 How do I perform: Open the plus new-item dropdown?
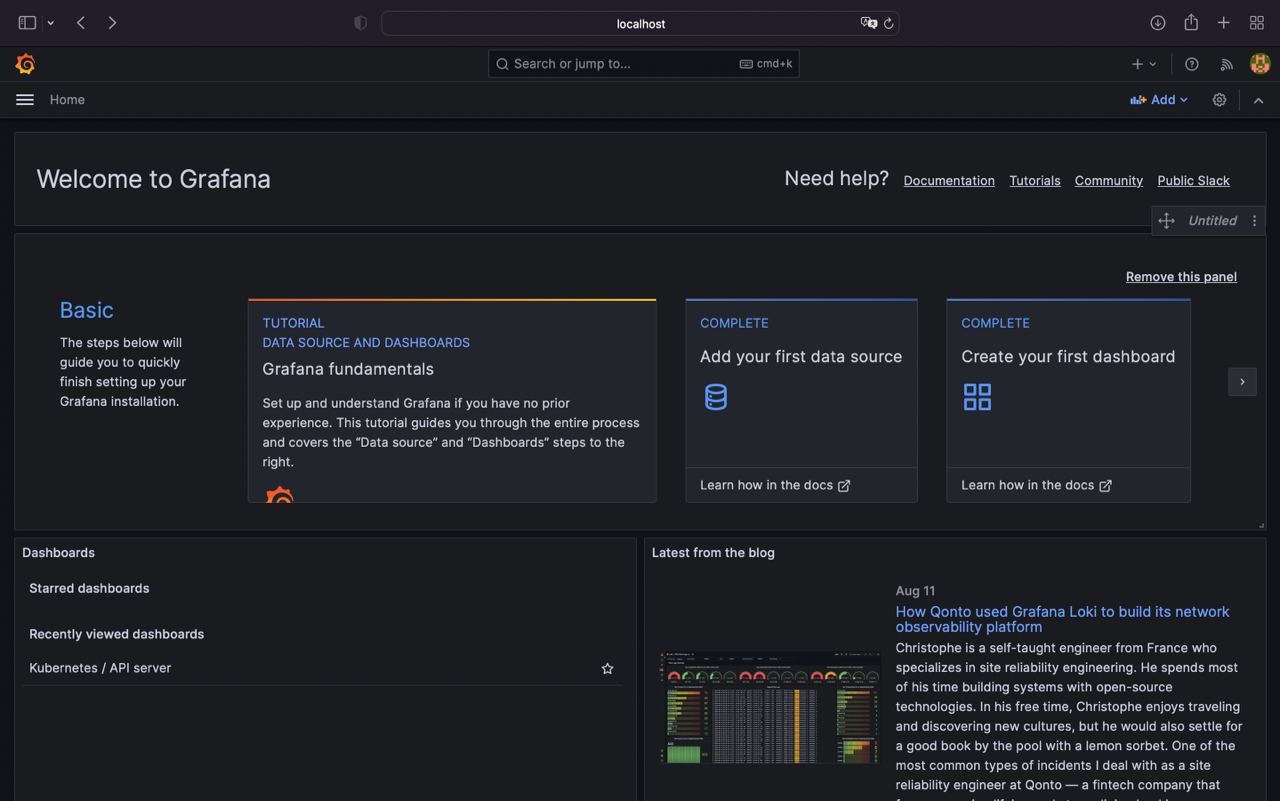point(1144,64)
